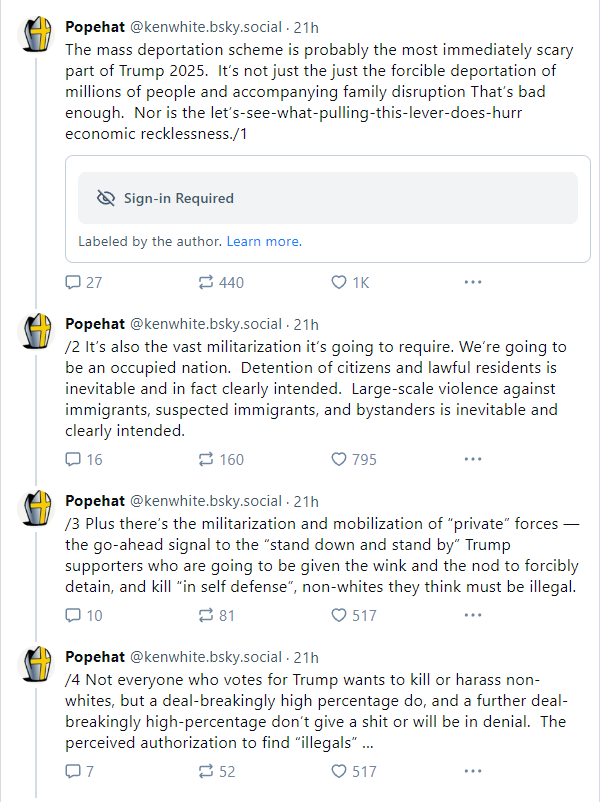600x802 pixels.
Task: Reply to the /4 post with 7 replies
Action: 80,771
